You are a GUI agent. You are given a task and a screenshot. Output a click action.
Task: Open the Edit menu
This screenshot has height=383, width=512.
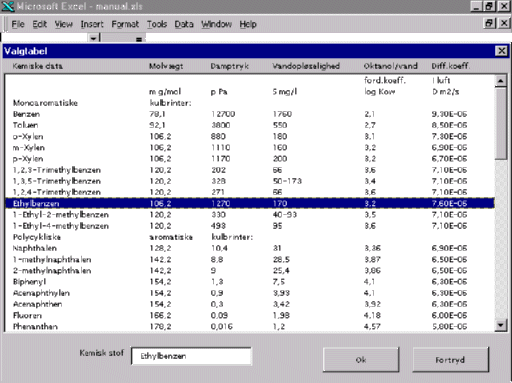39,24
